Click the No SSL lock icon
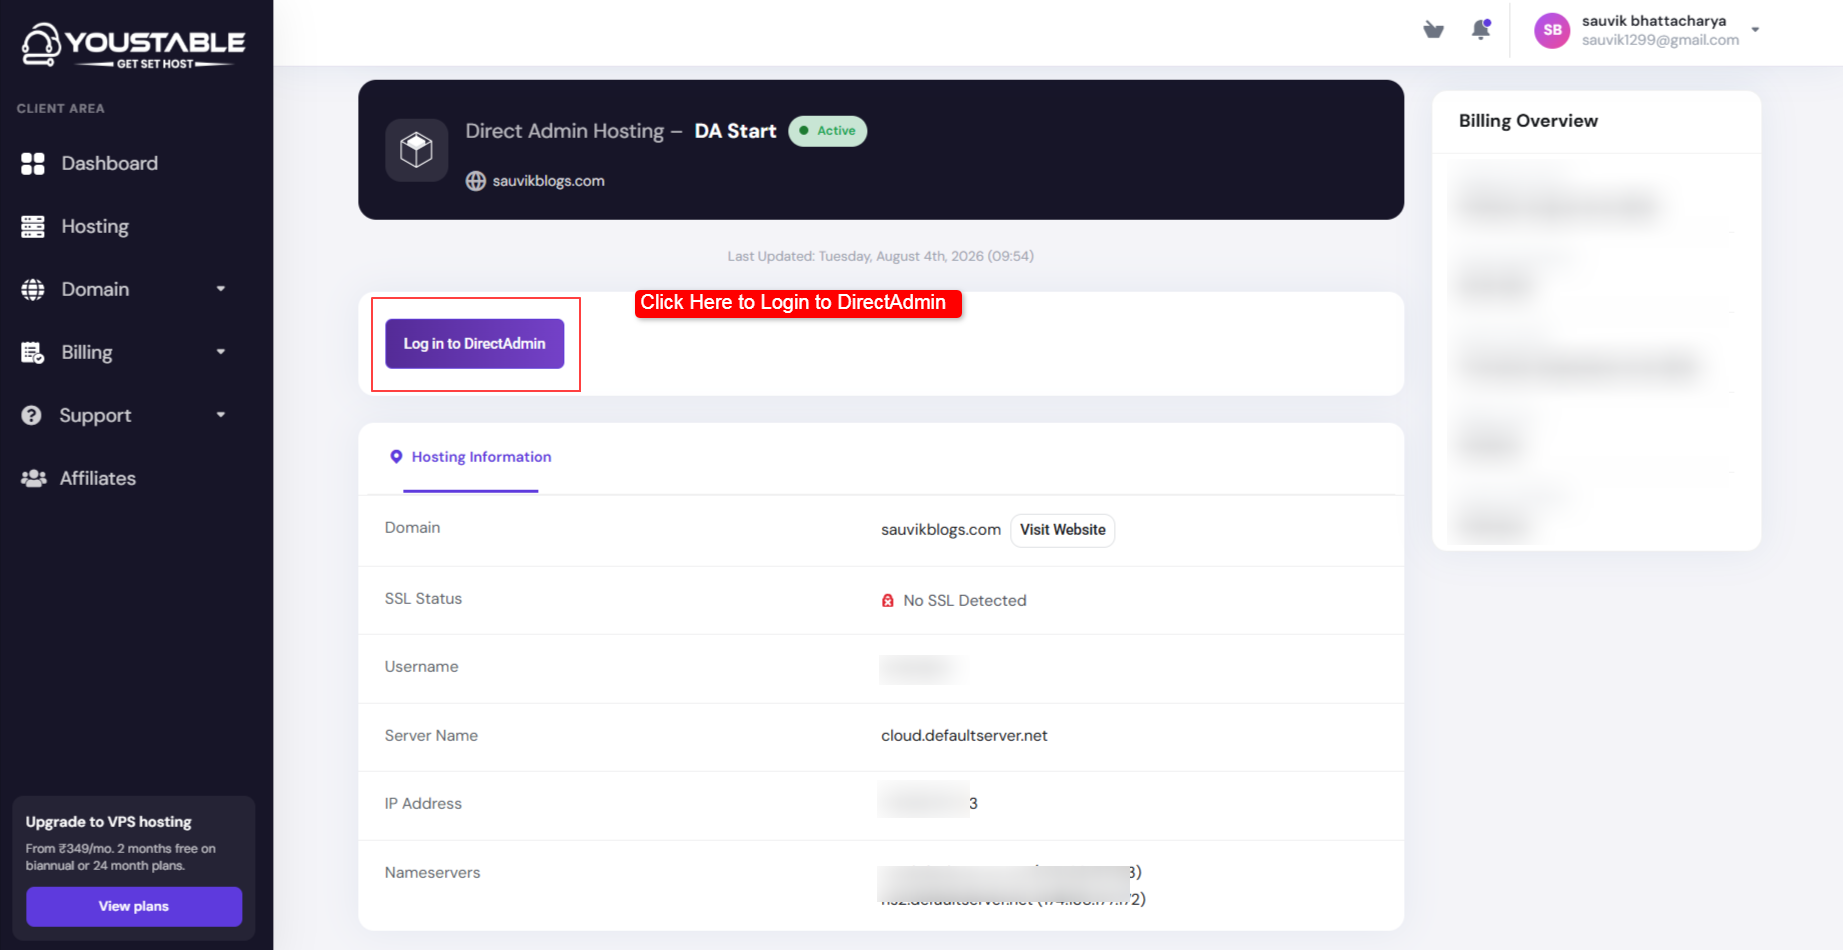Viewport: 1843px width, 950px height. point(887,601)
